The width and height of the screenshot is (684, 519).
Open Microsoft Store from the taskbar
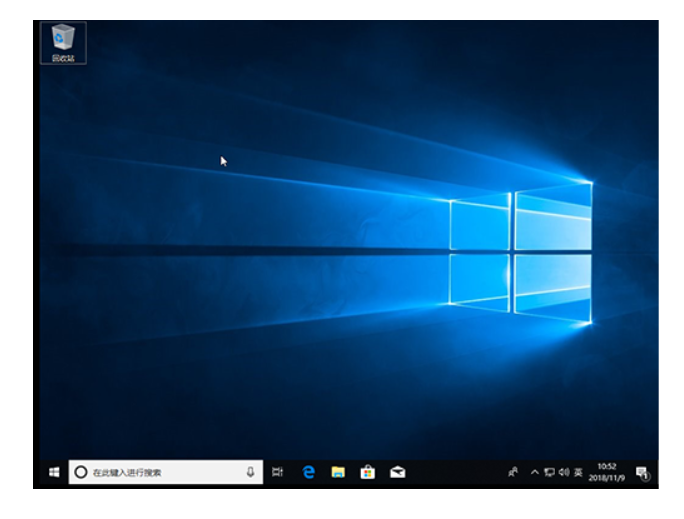(368, 472)
